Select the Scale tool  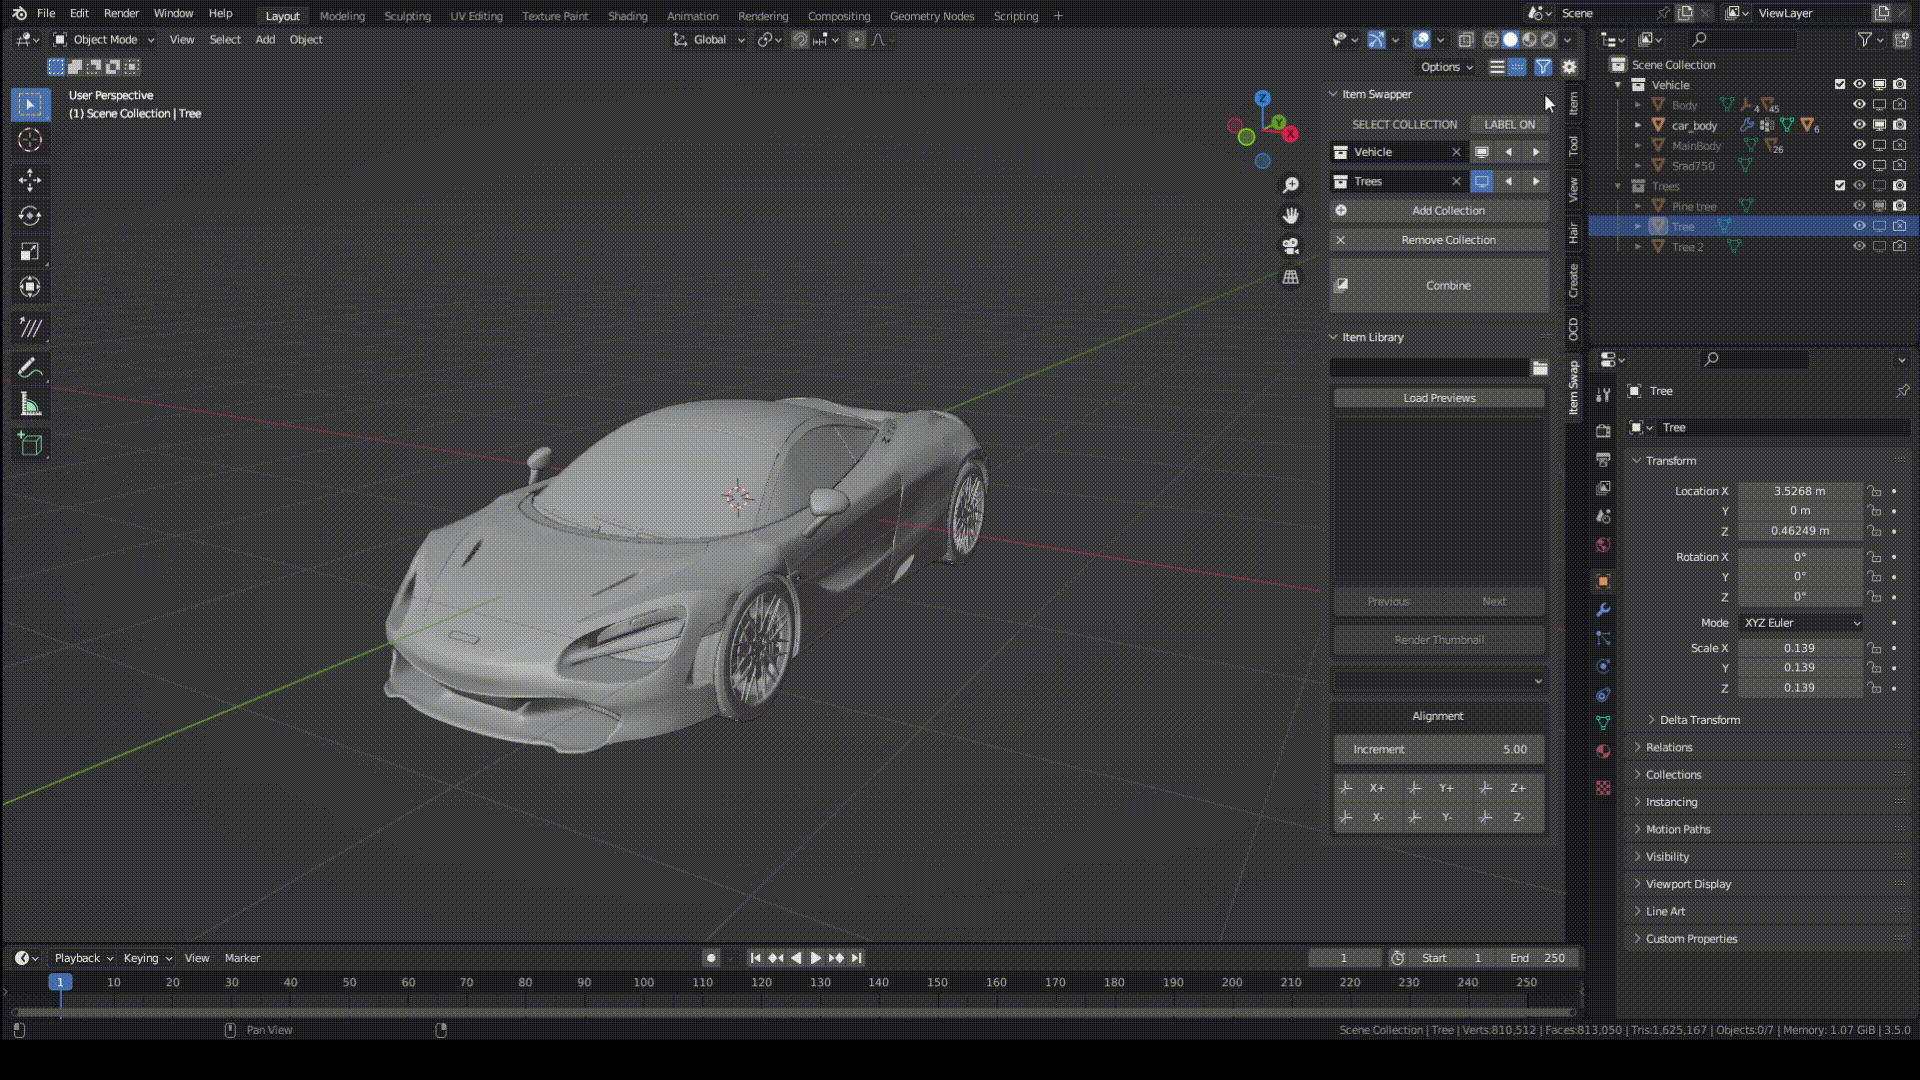[30, 252]
